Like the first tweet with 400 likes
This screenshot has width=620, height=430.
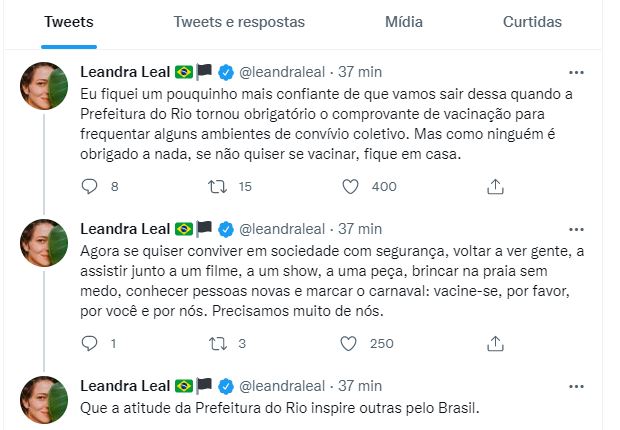[350, 186]
